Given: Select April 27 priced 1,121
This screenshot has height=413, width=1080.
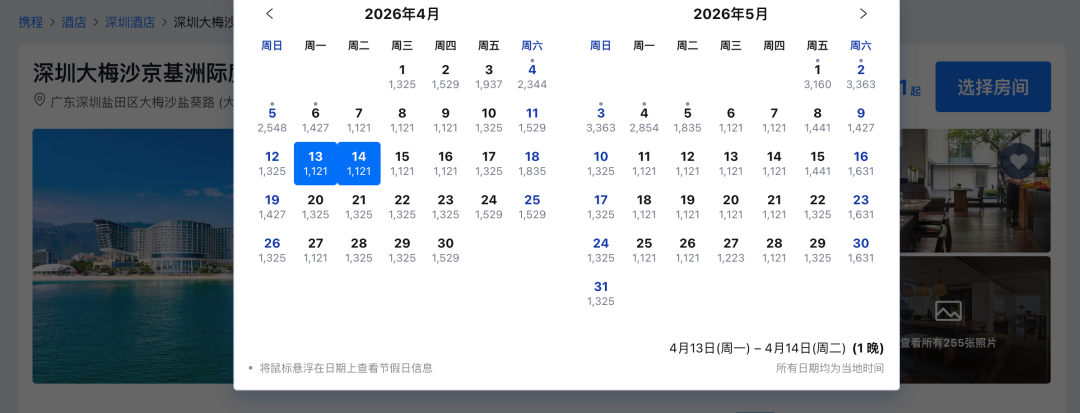Looking at the screenshot, I should 315,250.
